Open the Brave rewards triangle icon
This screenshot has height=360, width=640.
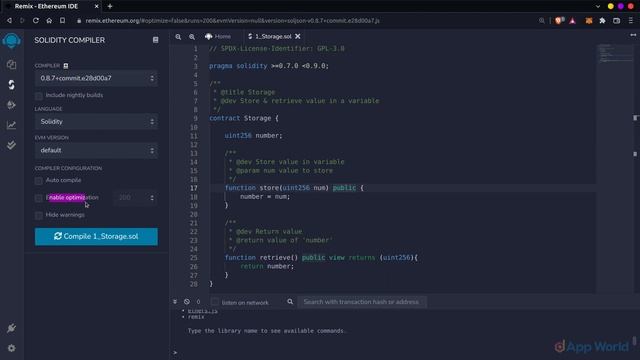[x=573, y=20]
